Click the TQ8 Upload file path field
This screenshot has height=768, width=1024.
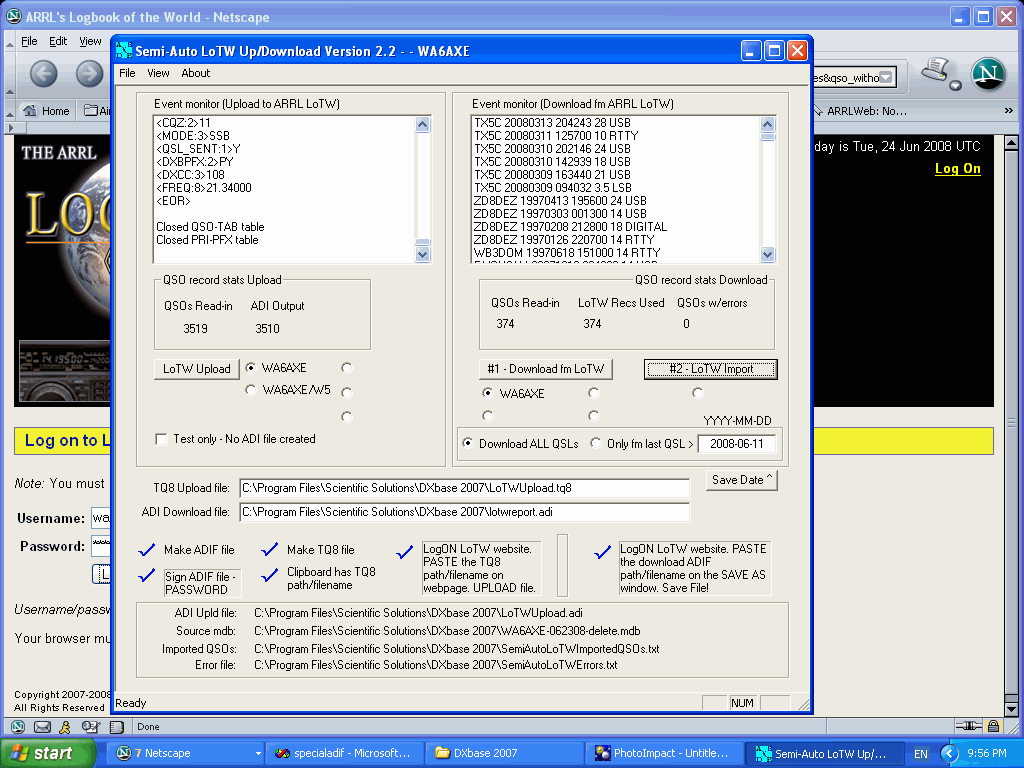point(464,488)
